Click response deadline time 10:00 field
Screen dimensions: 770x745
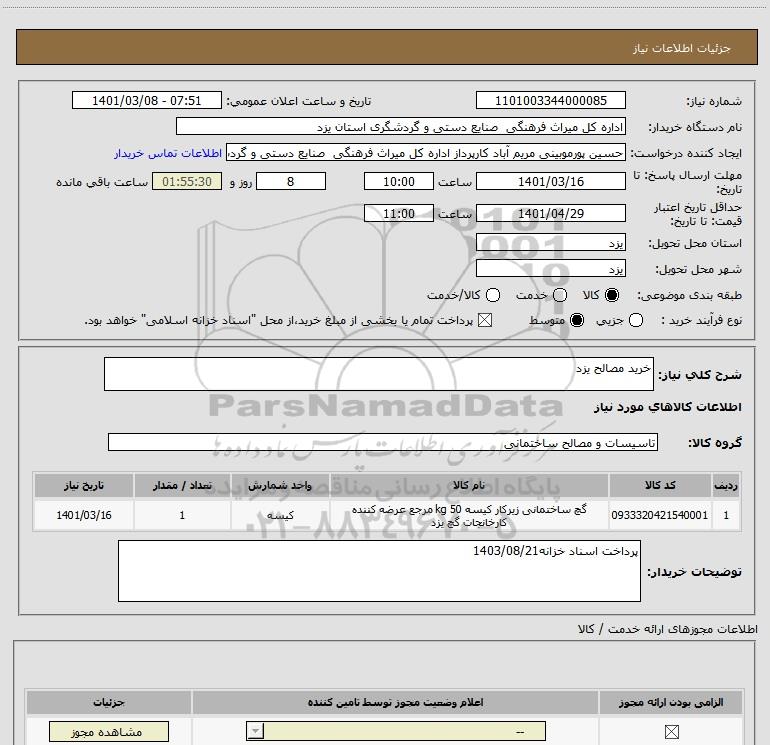click(399, 182)
